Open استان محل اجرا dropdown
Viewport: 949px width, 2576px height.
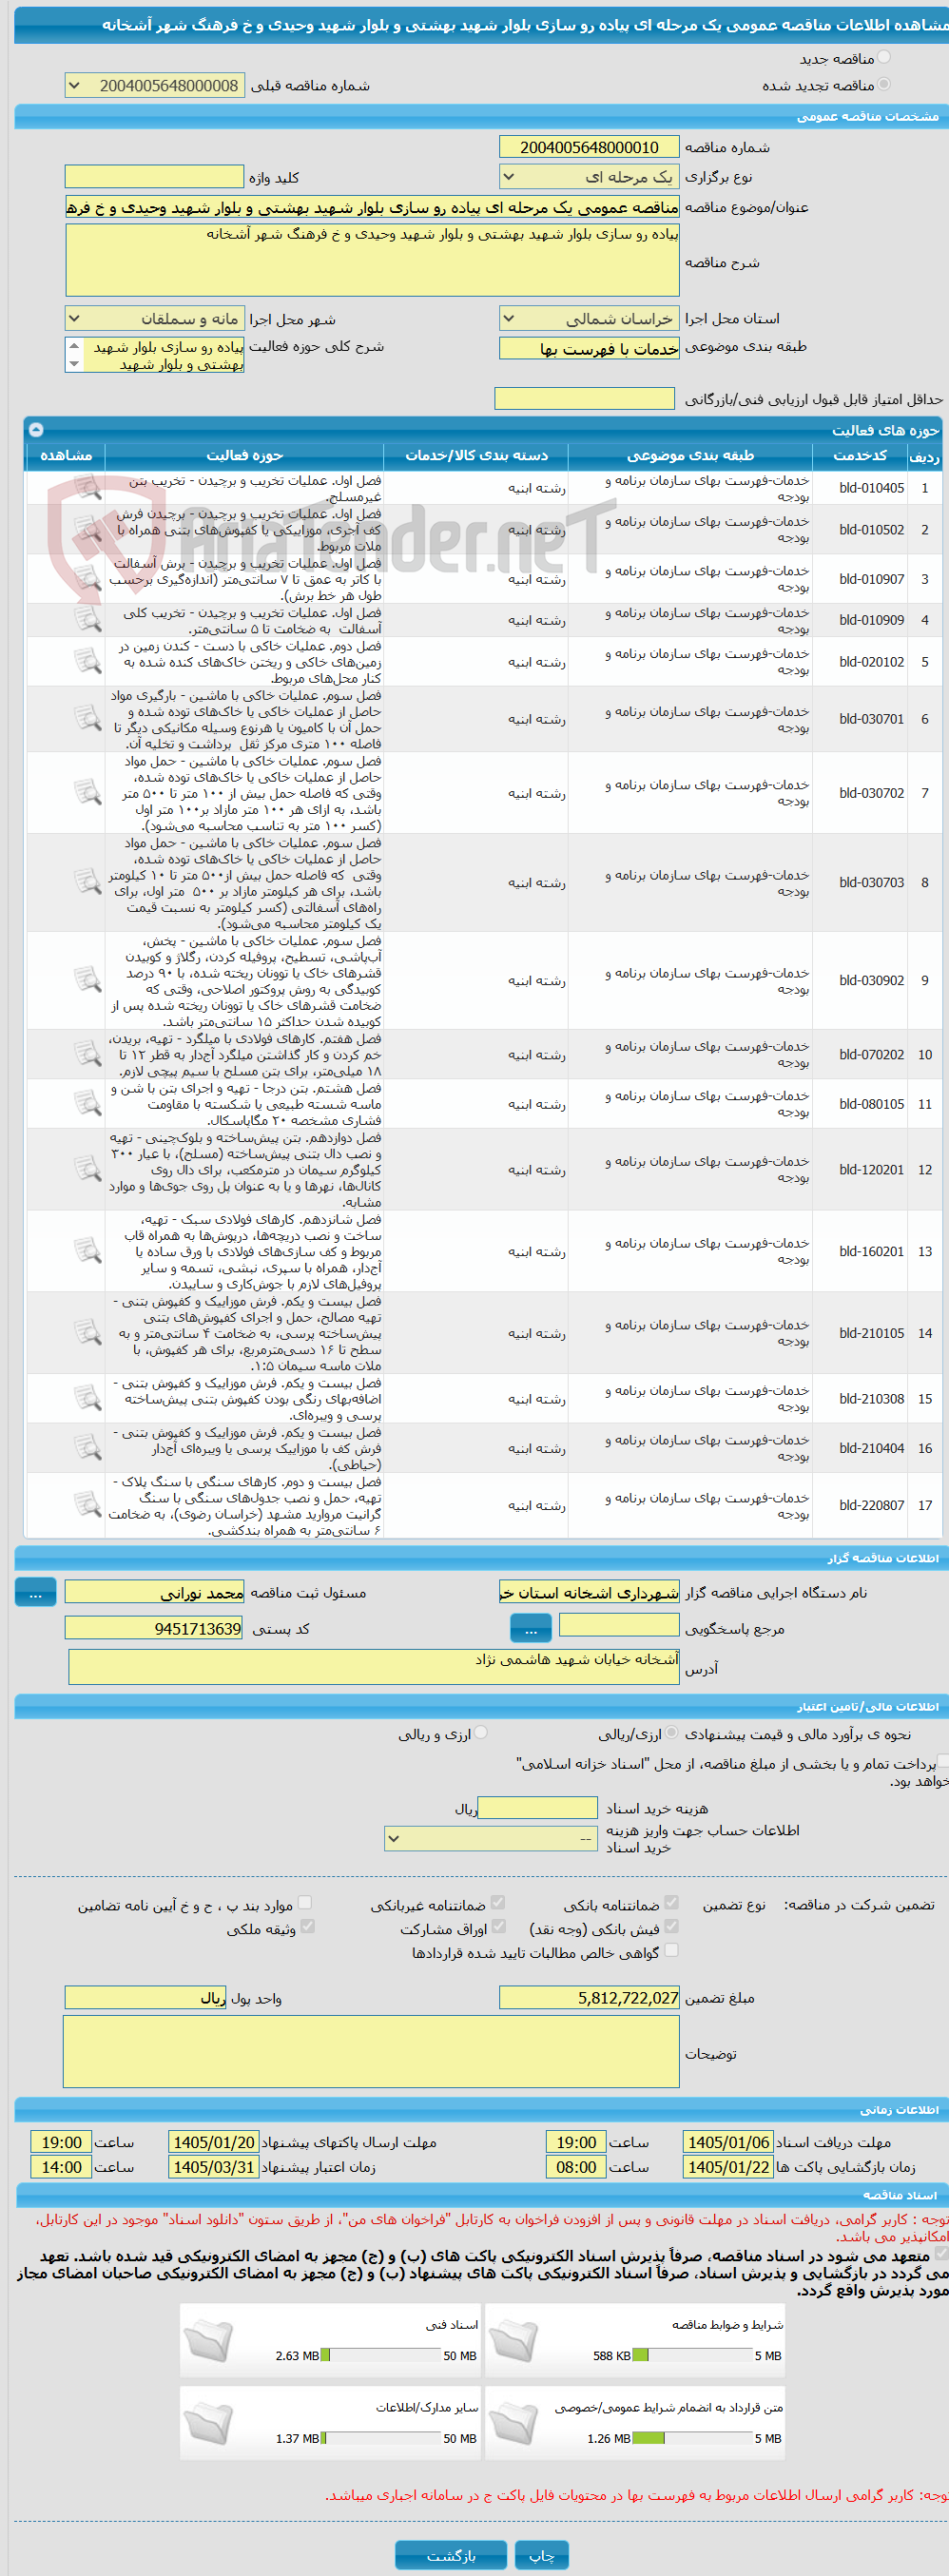[x=589, y=319]
